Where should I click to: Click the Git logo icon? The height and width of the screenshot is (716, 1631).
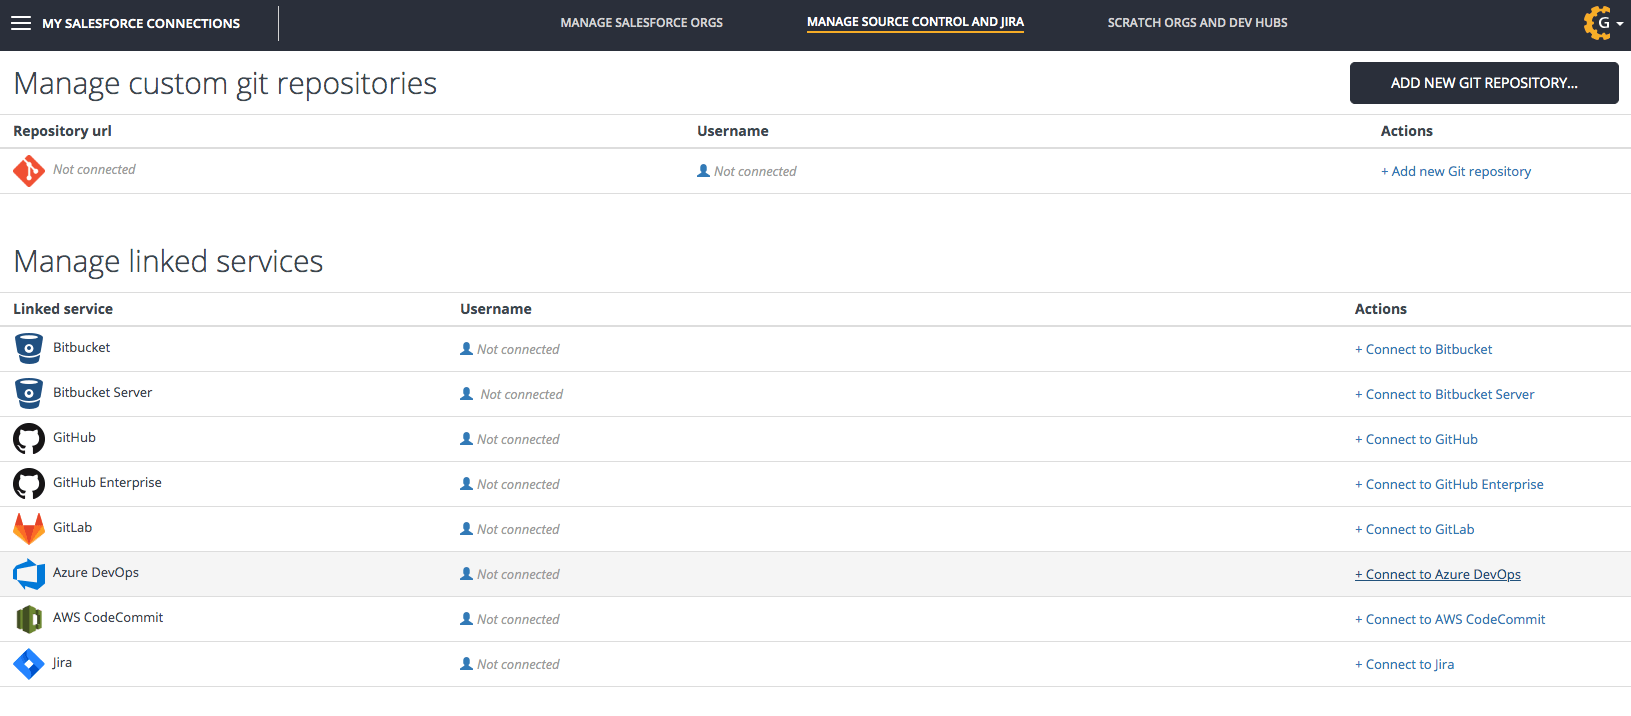coord(29,171)
